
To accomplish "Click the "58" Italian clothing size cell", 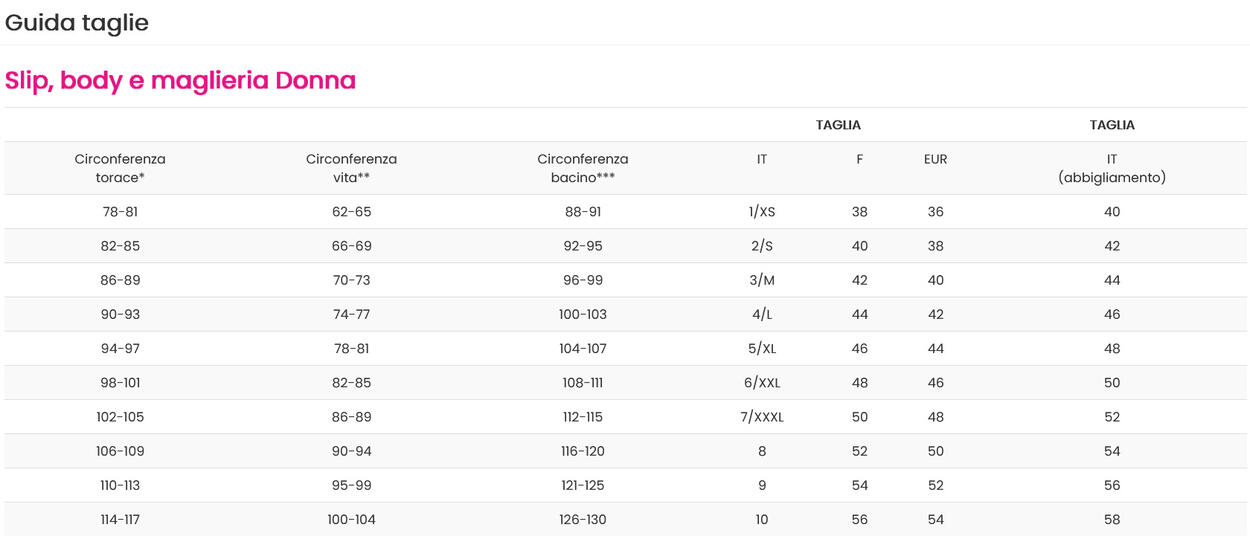I will click(x=1112, y=520).
